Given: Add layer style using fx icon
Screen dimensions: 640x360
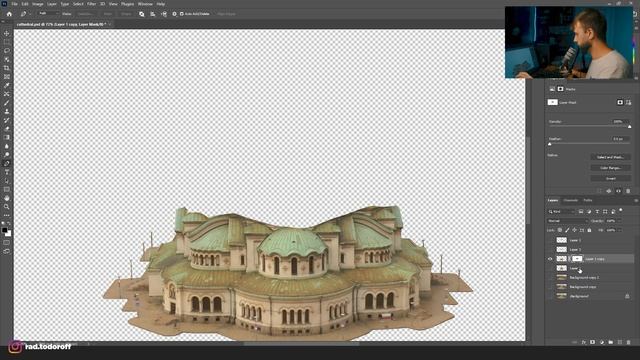Looking at the screenshot, I should point(584,342).
